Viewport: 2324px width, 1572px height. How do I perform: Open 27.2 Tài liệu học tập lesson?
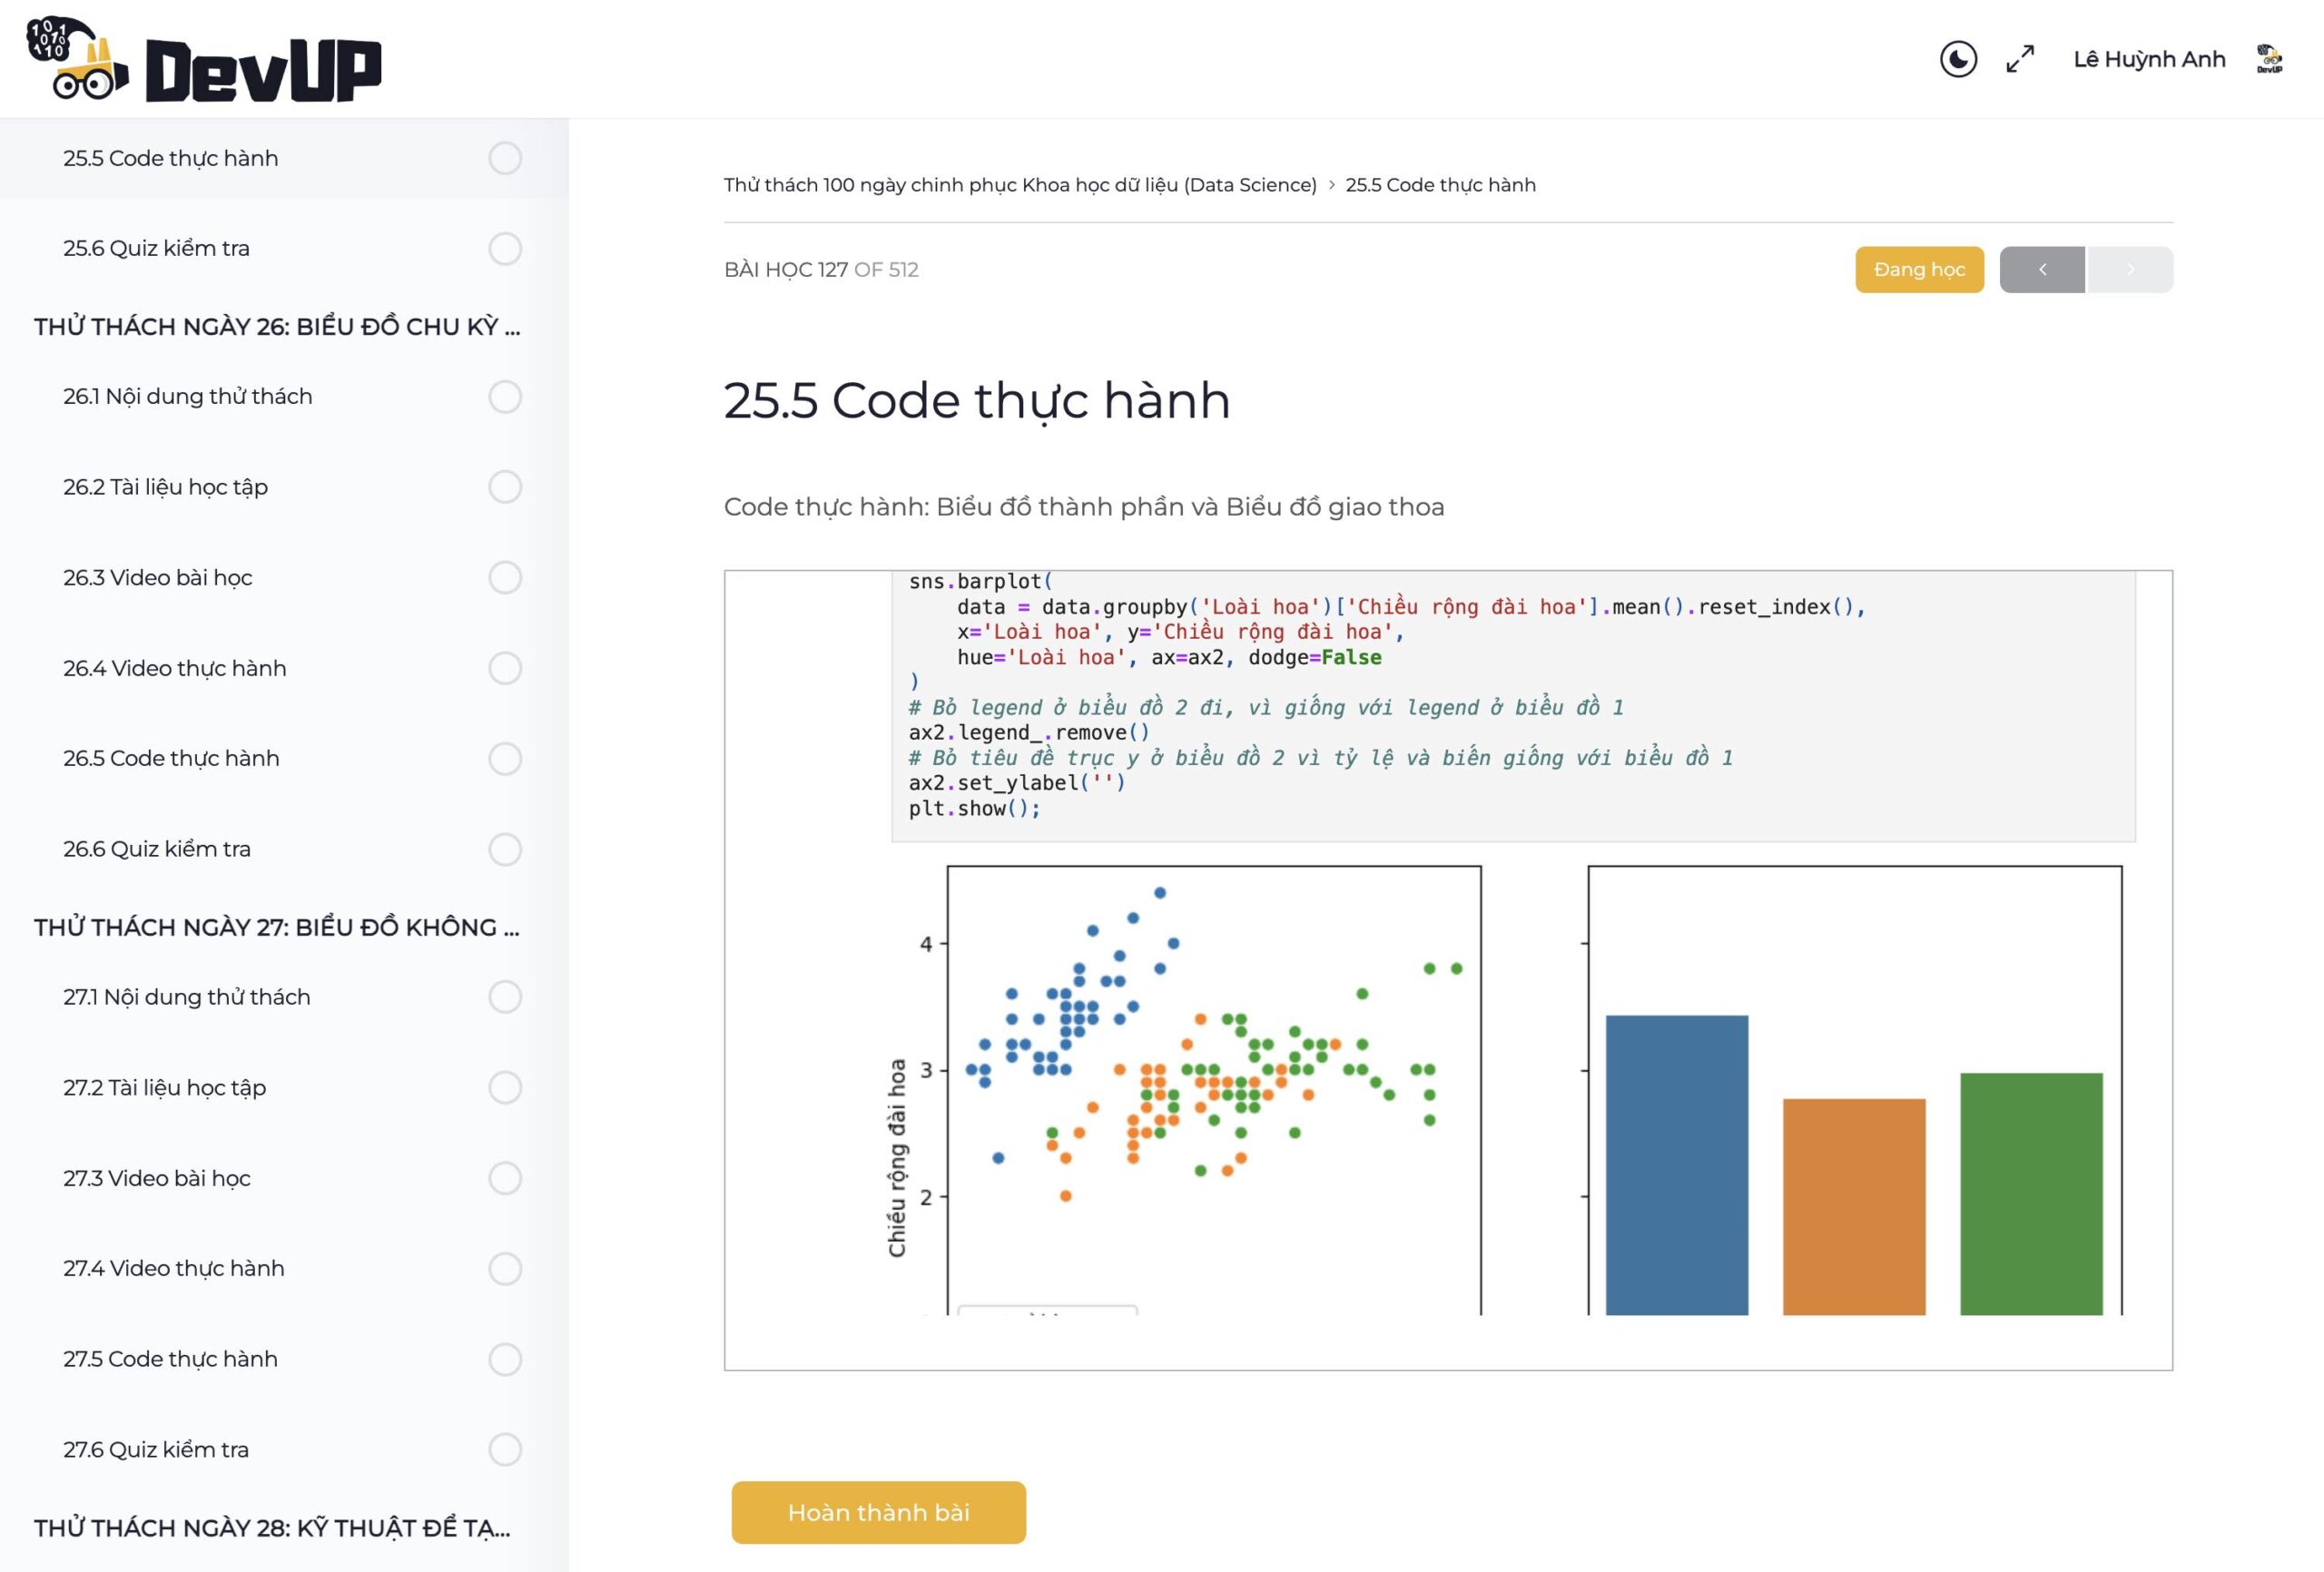coord(165,1087)
